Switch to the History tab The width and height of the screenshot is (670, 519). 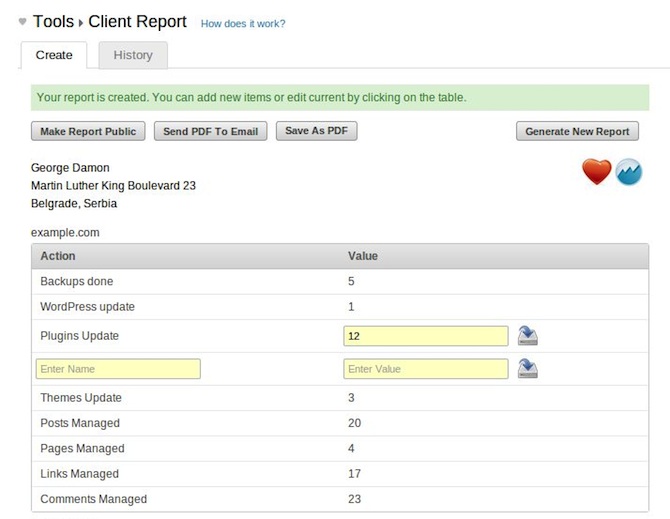[133, 55]
